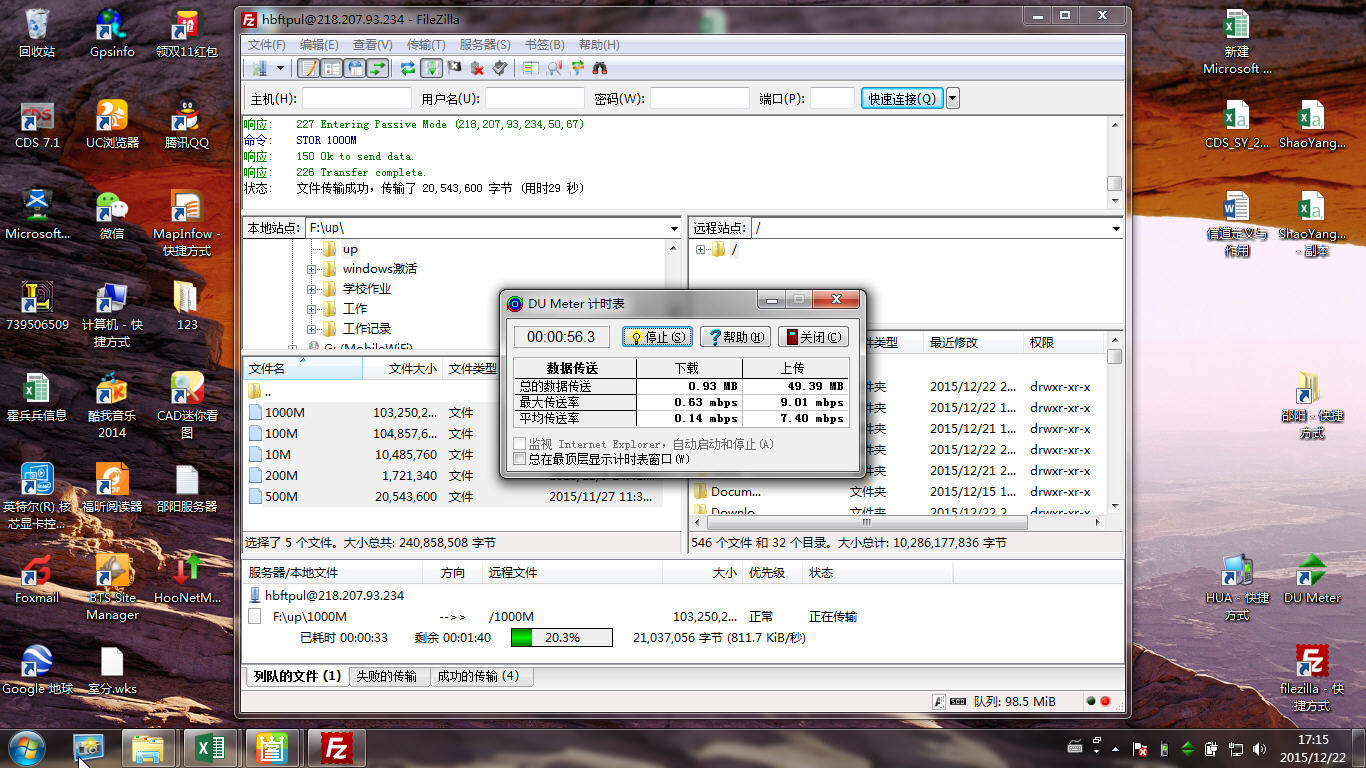Cancel current operation flag icon
The width and height of the screenshot is (1366, 768).
(454, 68)
